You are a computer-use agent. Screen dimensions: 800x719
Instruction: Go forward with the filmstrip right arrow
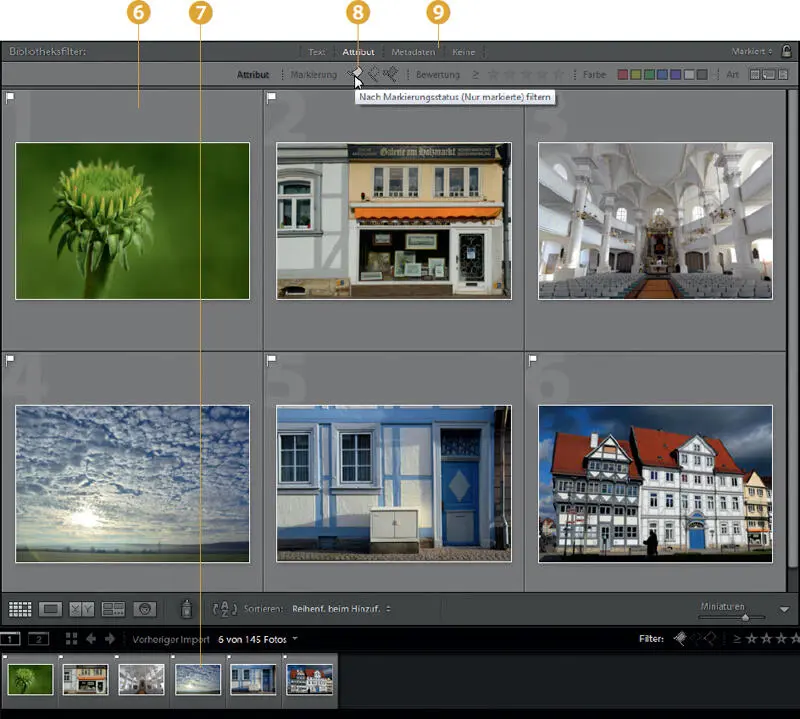pos(110,639)
